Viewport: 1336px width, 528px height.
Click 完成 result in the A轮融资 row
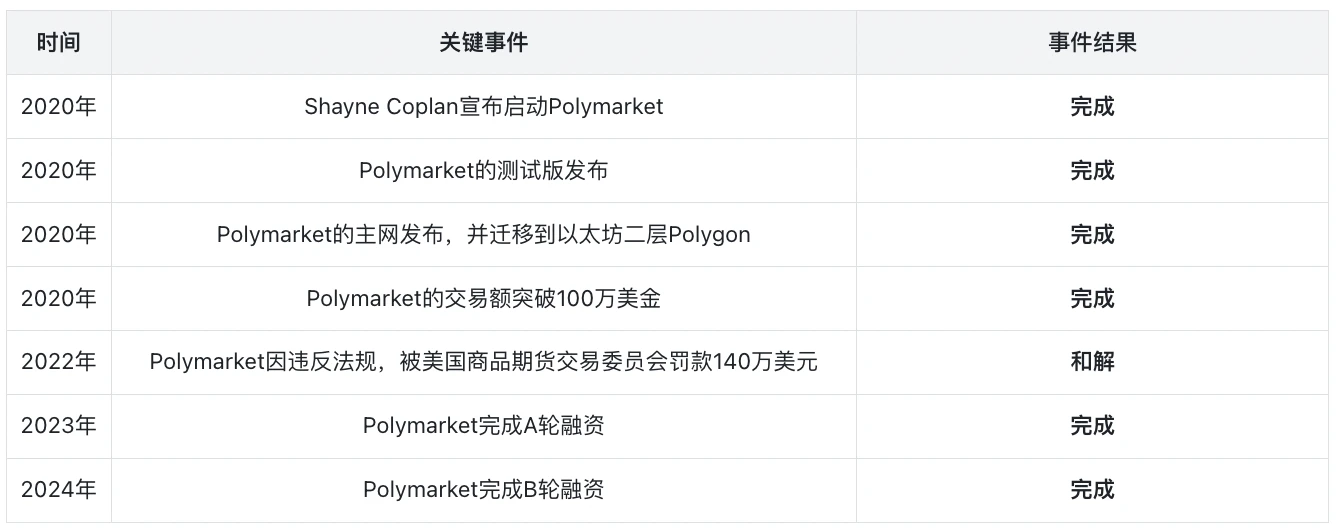coord(1092,426)
